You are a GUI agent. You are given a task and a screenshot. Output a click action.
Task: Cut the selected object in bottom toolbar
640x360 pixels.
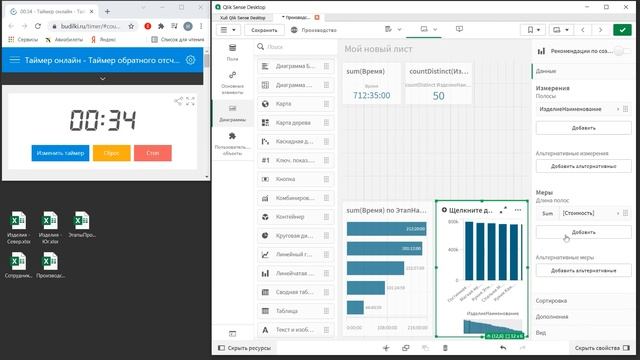386,348
